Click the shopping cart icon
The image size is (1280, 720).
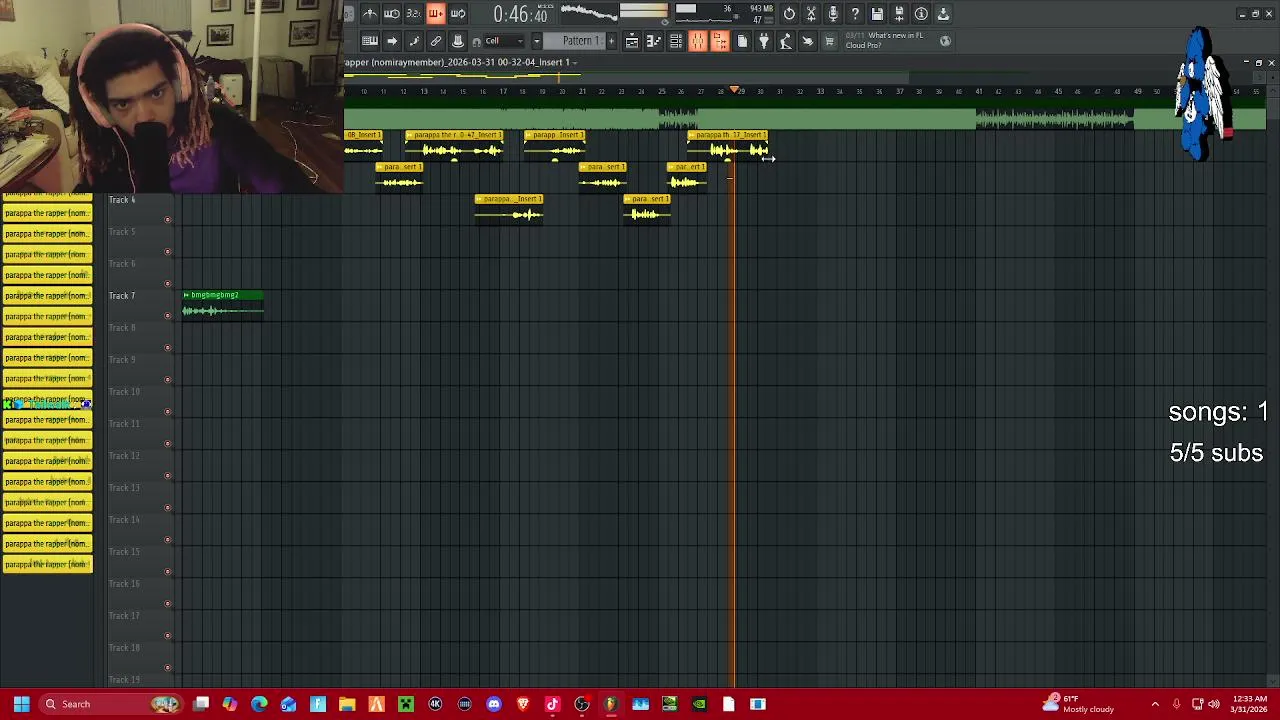(830, 41)
